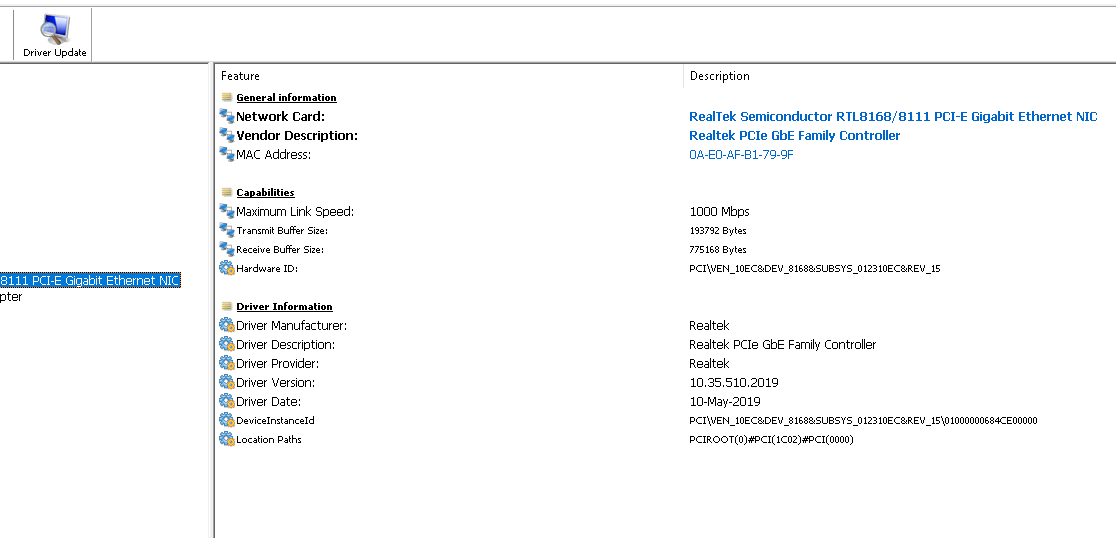This screenshot has width=1116, height=538.
Task: Click the MAC Address row icon
Action: pos(227,155)
